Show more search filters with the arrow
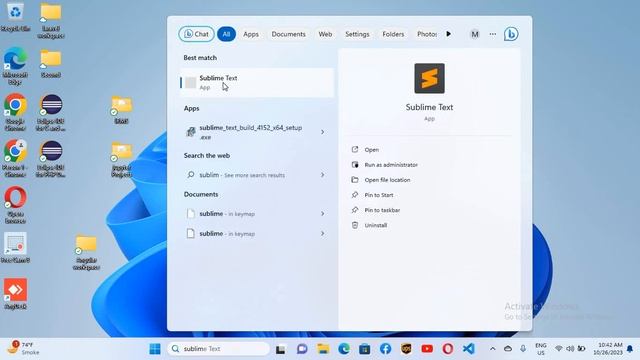The width and height of the screenshot is (640, 360). [x=448, y=34]
